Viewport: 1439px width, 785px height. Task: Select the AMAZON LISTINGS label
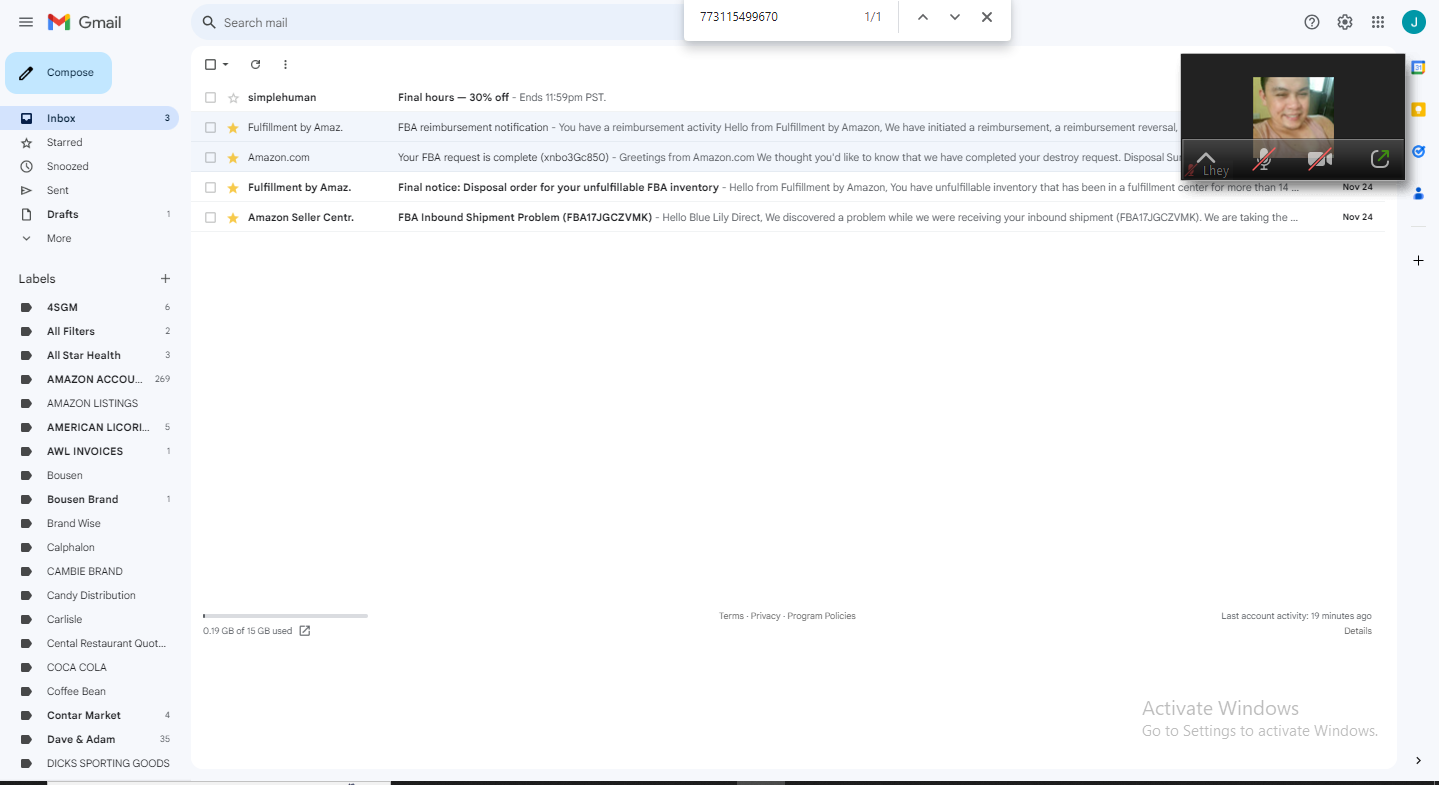click(x=93, y=403)
